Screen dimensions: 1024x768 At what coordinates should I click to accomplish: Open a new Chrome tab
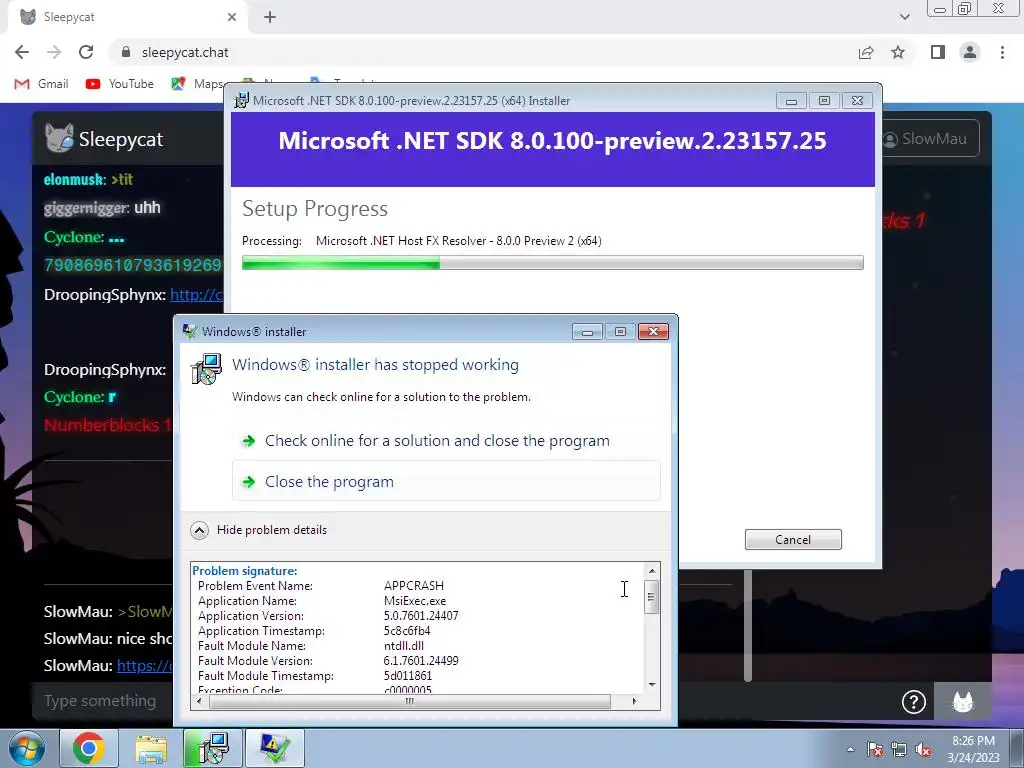pos(270,18)
